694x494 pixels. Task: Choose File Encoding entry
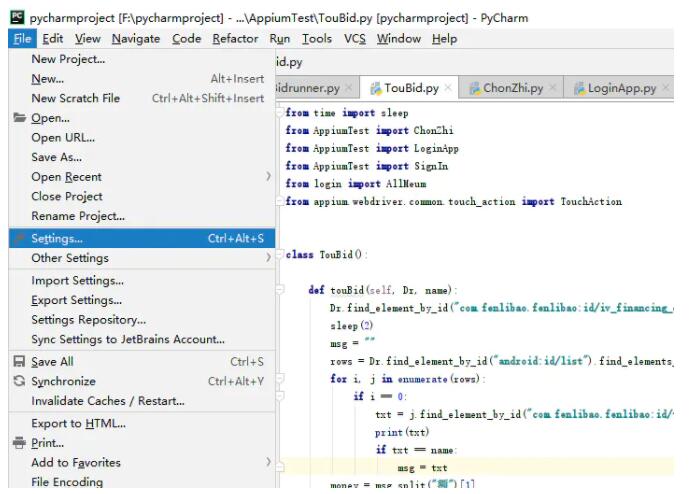click(x=142, y=482)
